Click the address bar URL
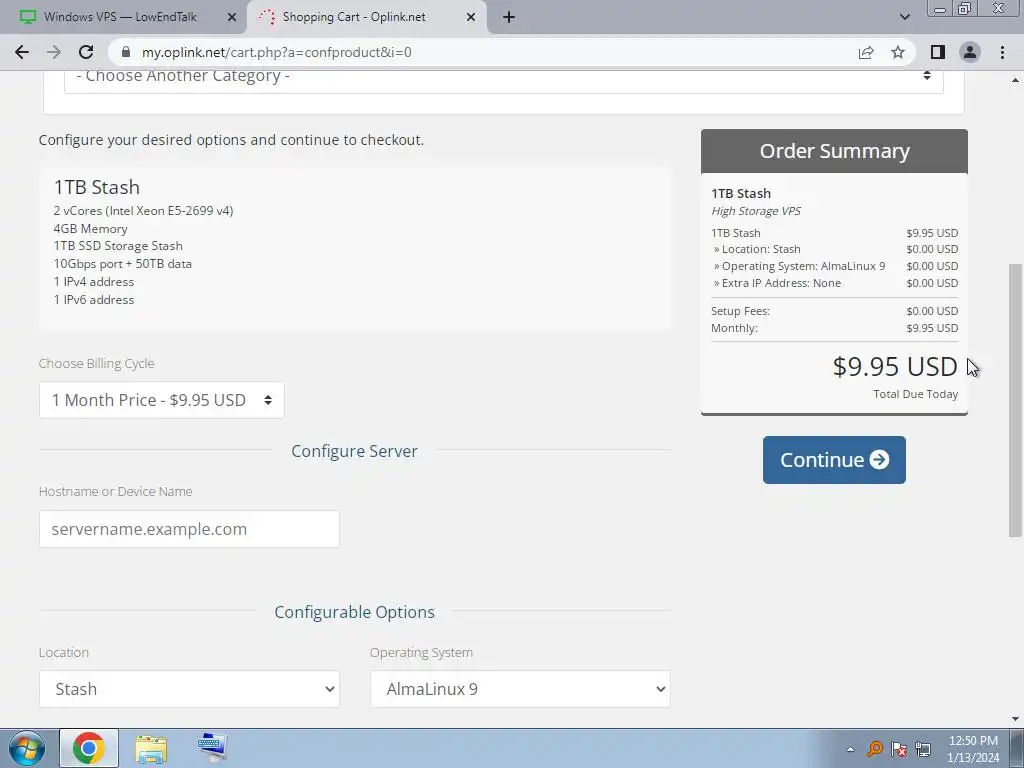The height and width of the screenshot is (768, 1024). (x=276, y=52)
